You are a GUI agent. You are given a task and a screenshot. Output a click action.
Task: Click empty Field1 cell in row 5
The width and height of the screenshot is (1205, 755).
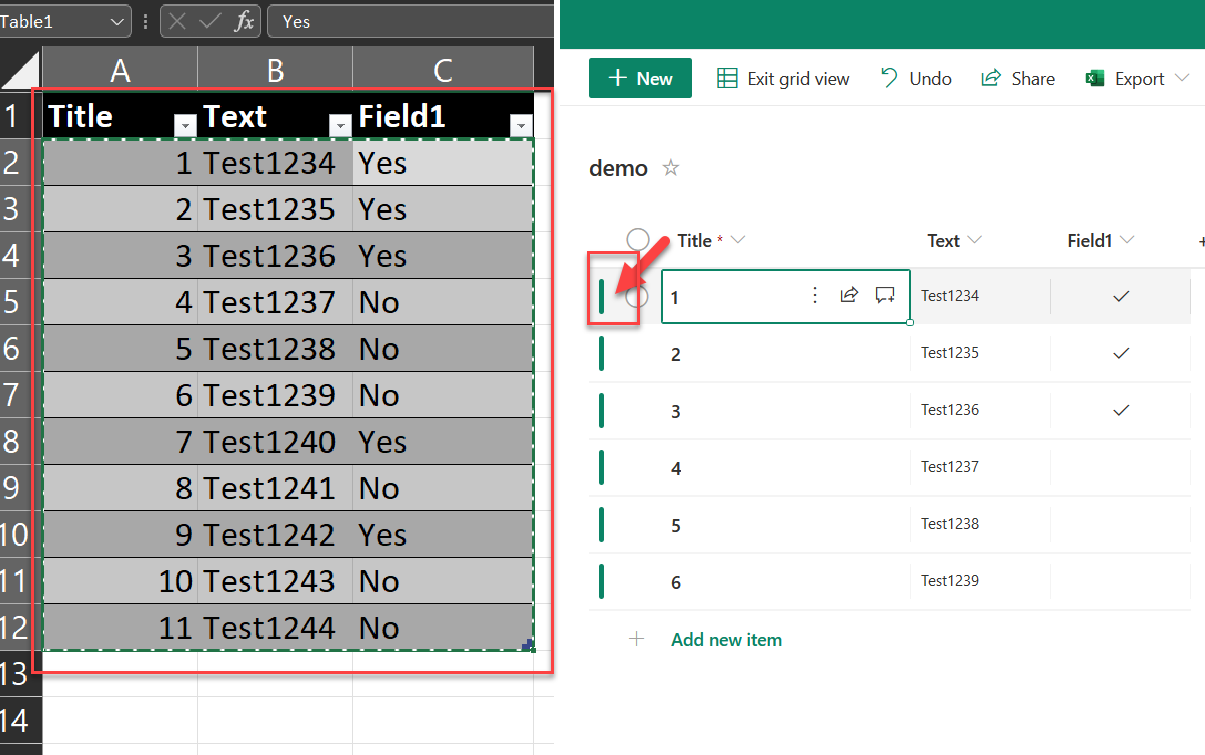pyautogui.click(x=1121, y=524)
